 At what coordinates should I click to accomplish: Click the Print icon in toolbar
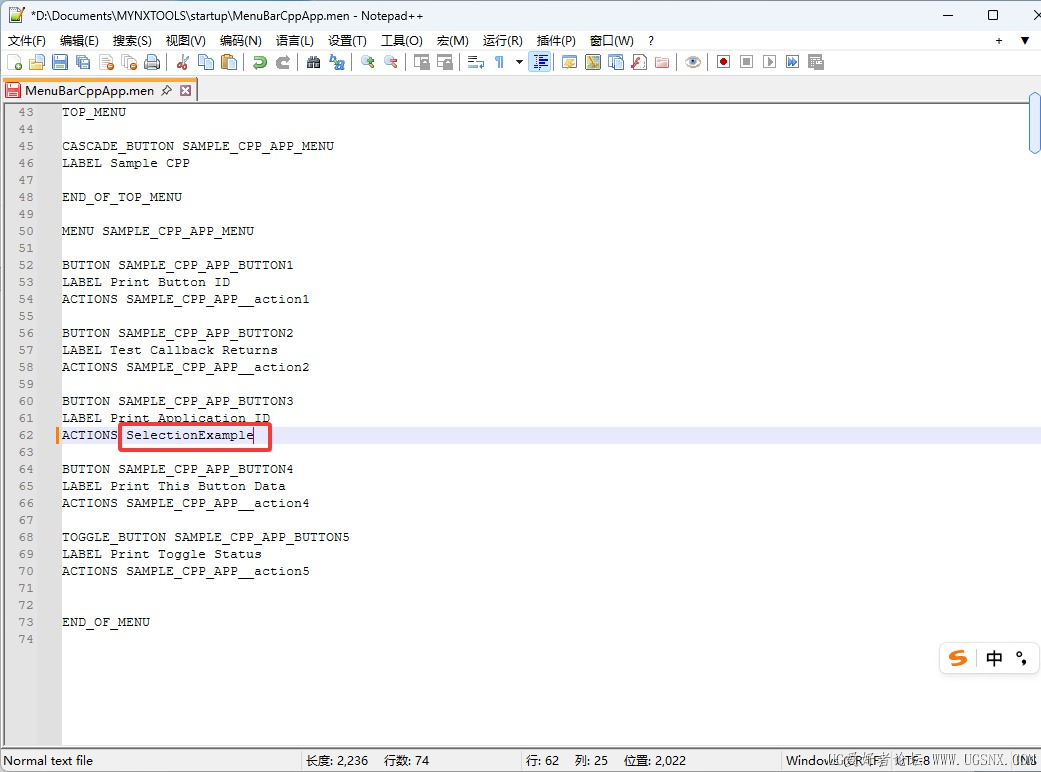(152, 62)
